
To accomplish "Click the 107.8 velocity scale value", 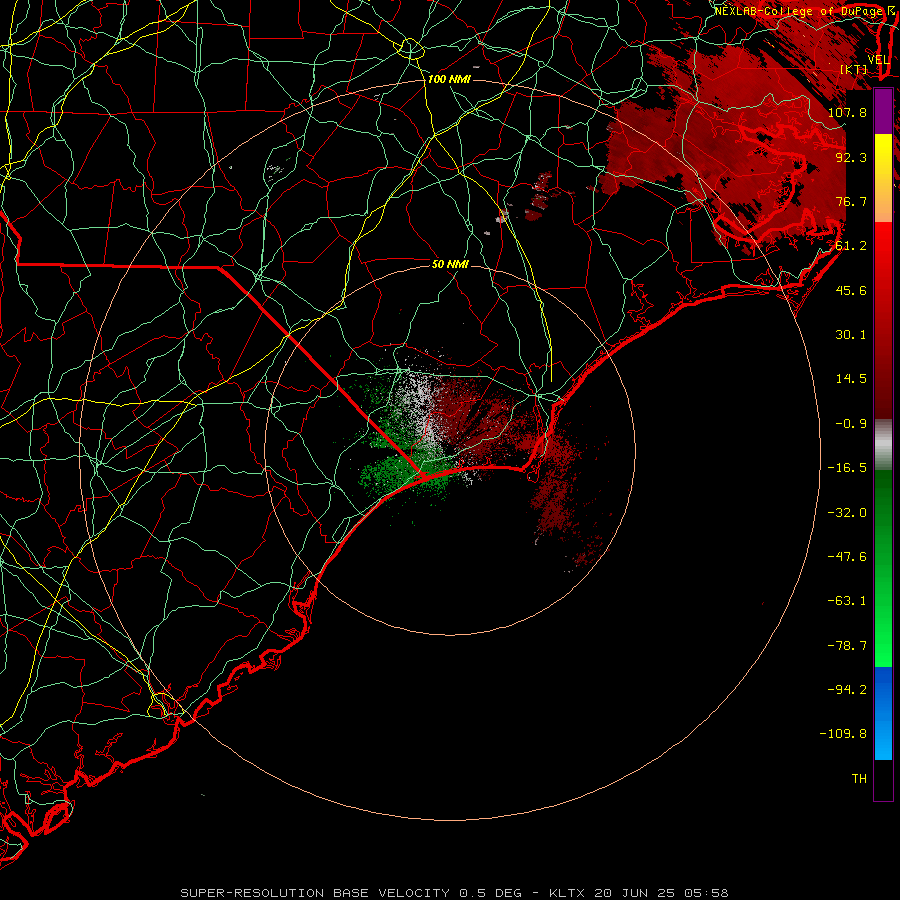I will (x=847, y=112).
